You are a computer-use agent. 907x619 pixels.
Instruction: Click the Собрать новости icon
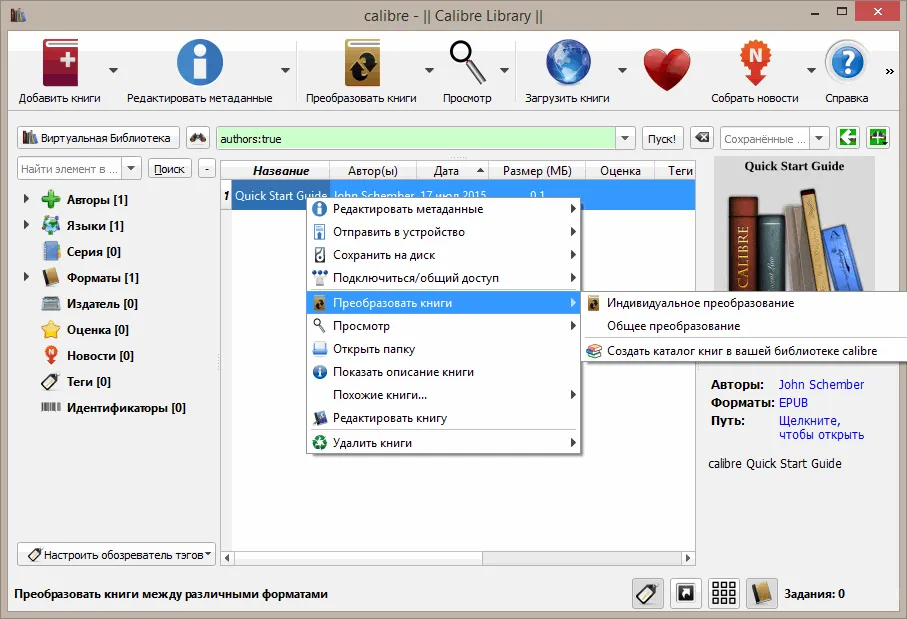click(x=755, y=62)
